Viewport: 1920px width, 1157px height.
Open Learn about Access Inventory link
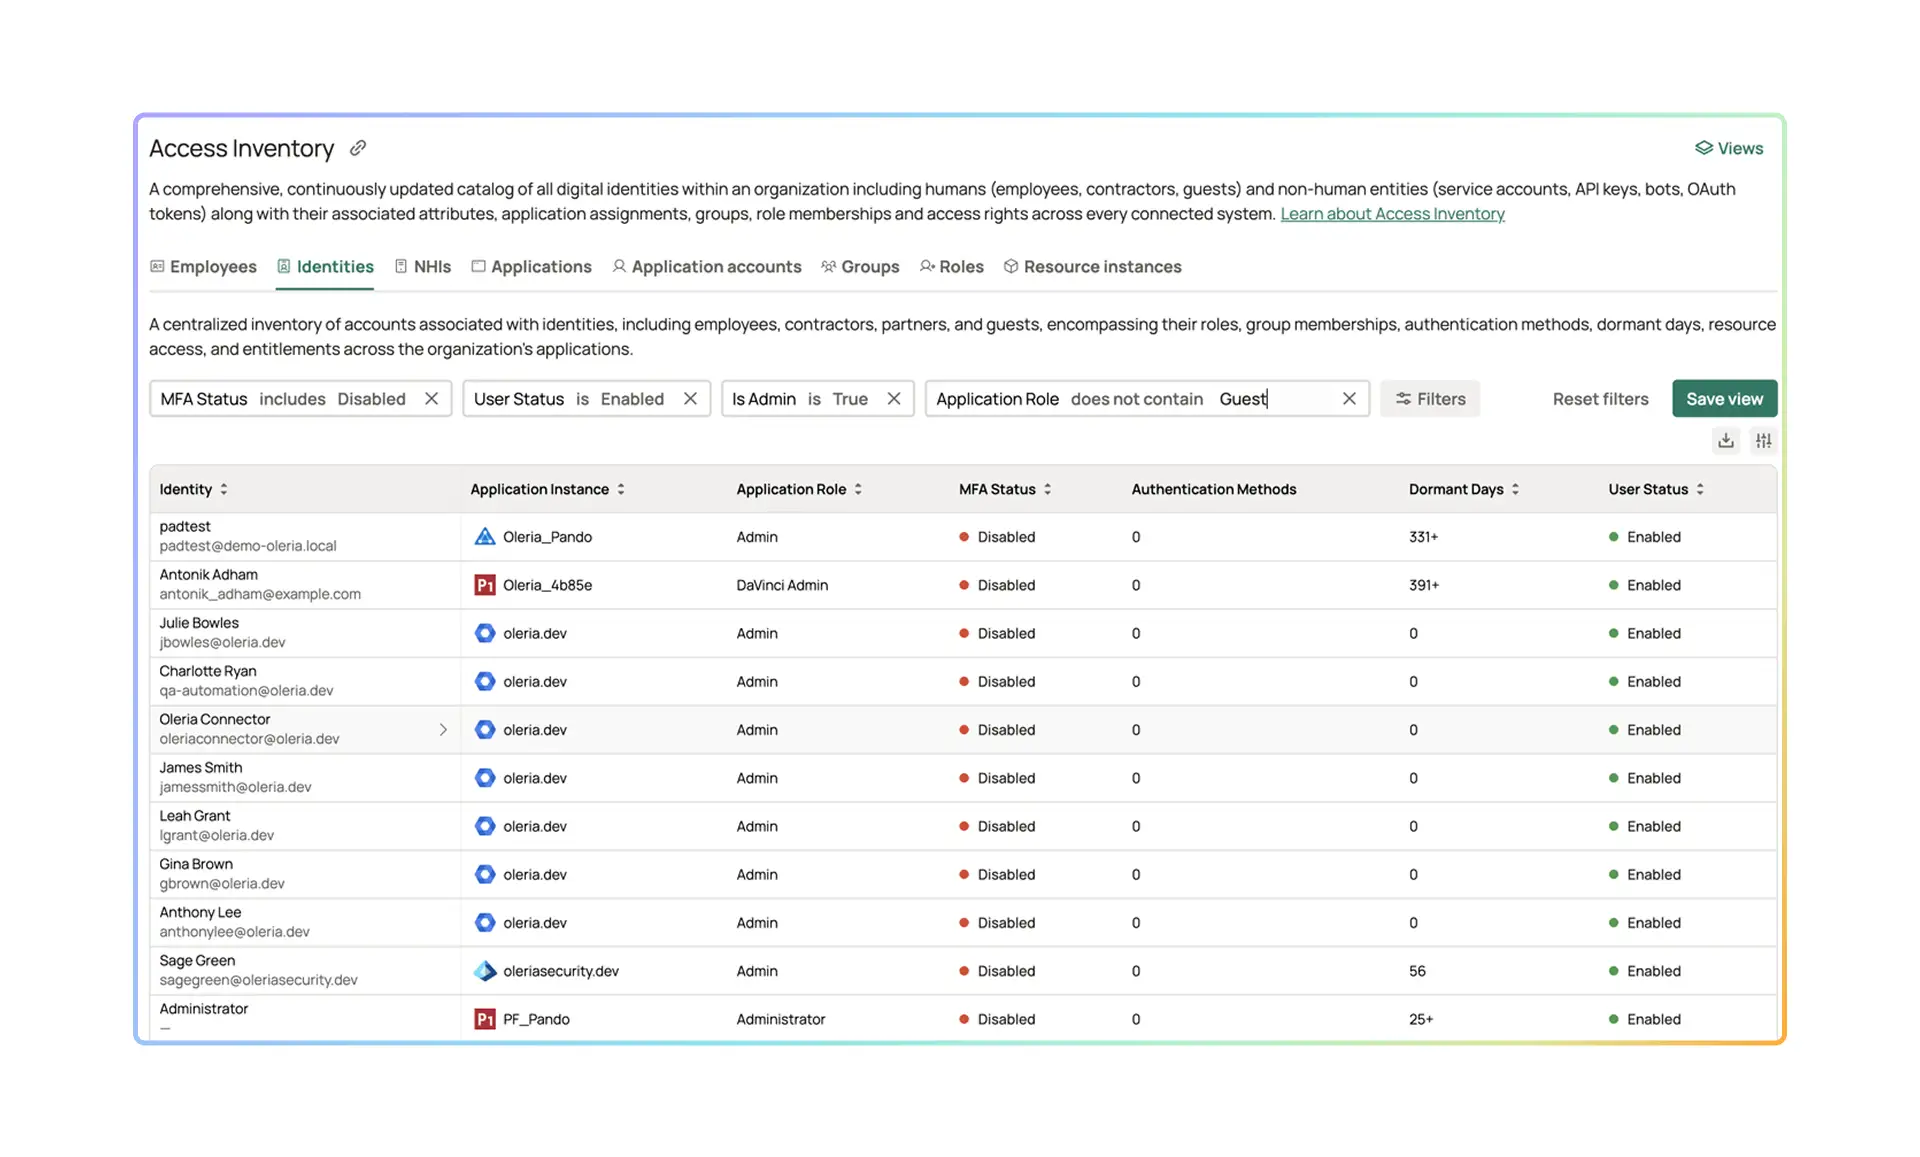click(x=1392, y=214)
